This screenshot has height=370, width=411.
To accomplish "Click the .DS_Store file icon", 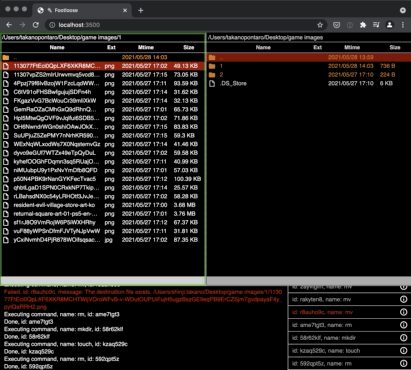I will [x=212, y=83].
